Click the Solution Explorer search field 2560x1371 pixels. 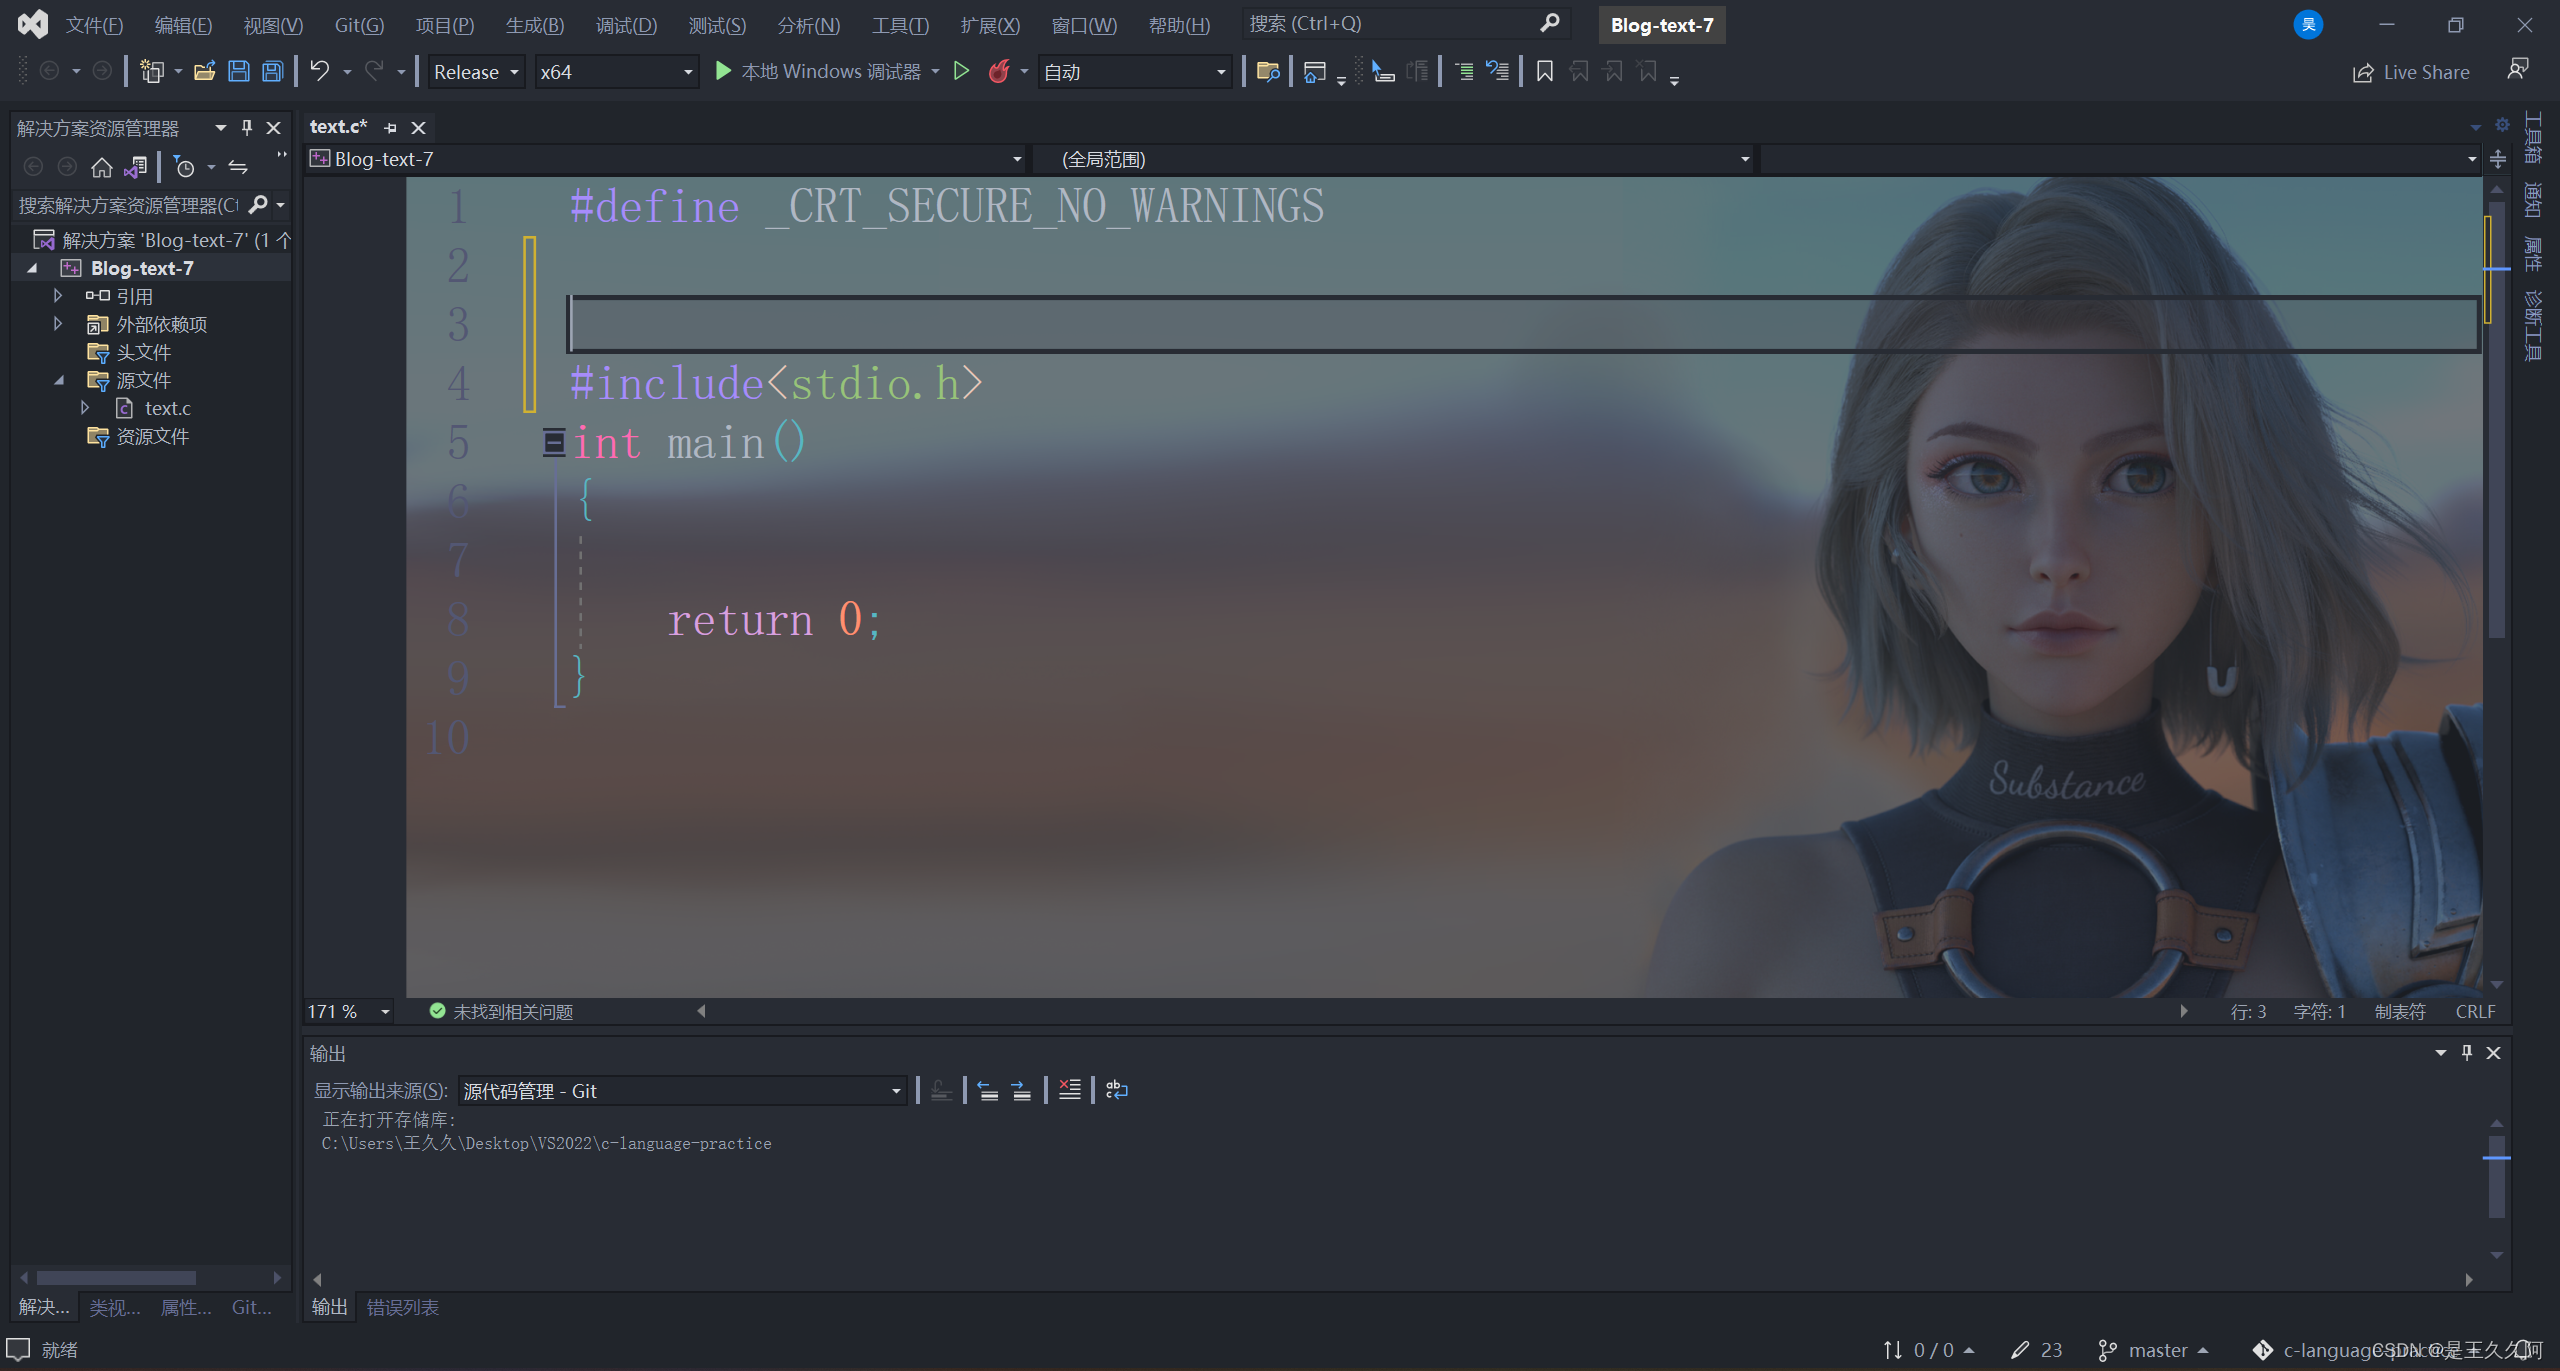(x=128, y=205)
